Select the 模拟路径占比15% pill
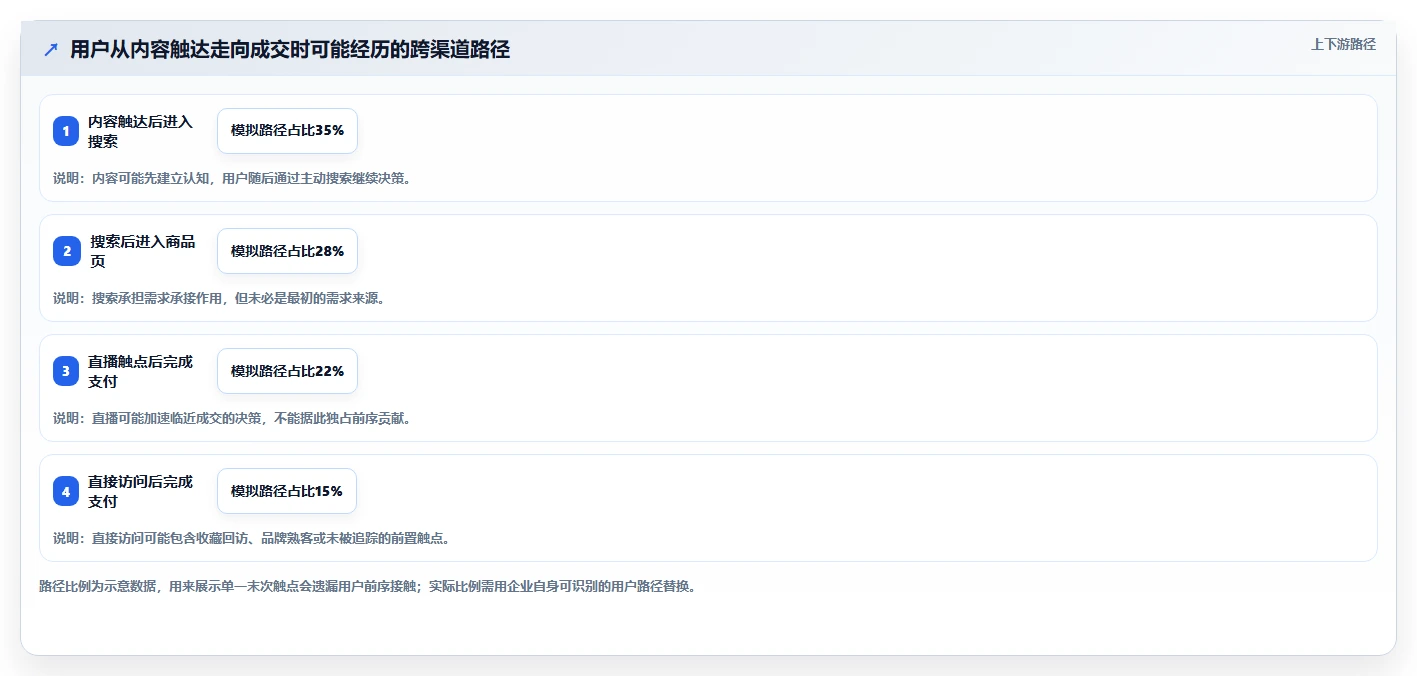Screen dimensions: 1417x676 pyautogui.click(x=287, y=491)
